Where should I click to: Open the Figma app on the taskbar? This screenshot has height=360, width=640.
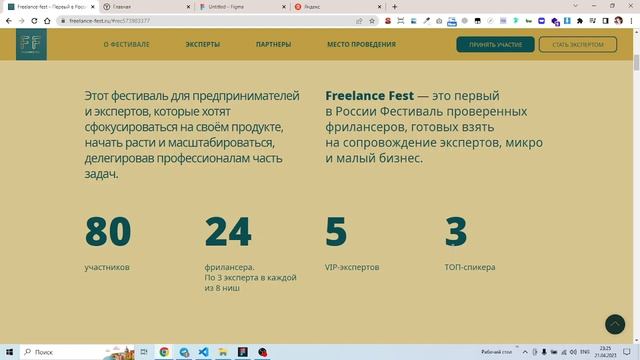(242, 351)
